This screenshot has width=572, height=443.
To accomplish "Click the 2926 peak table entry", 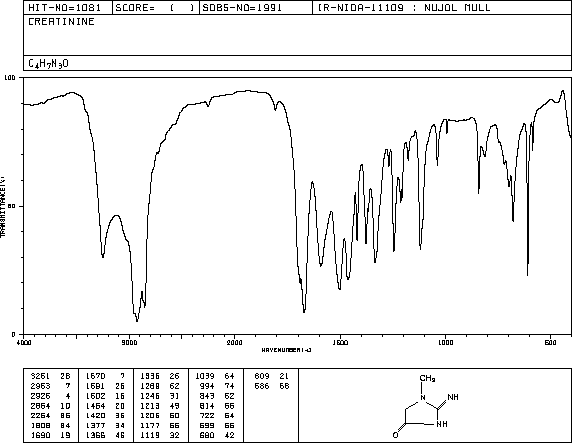I will click(x=50, y=396).
